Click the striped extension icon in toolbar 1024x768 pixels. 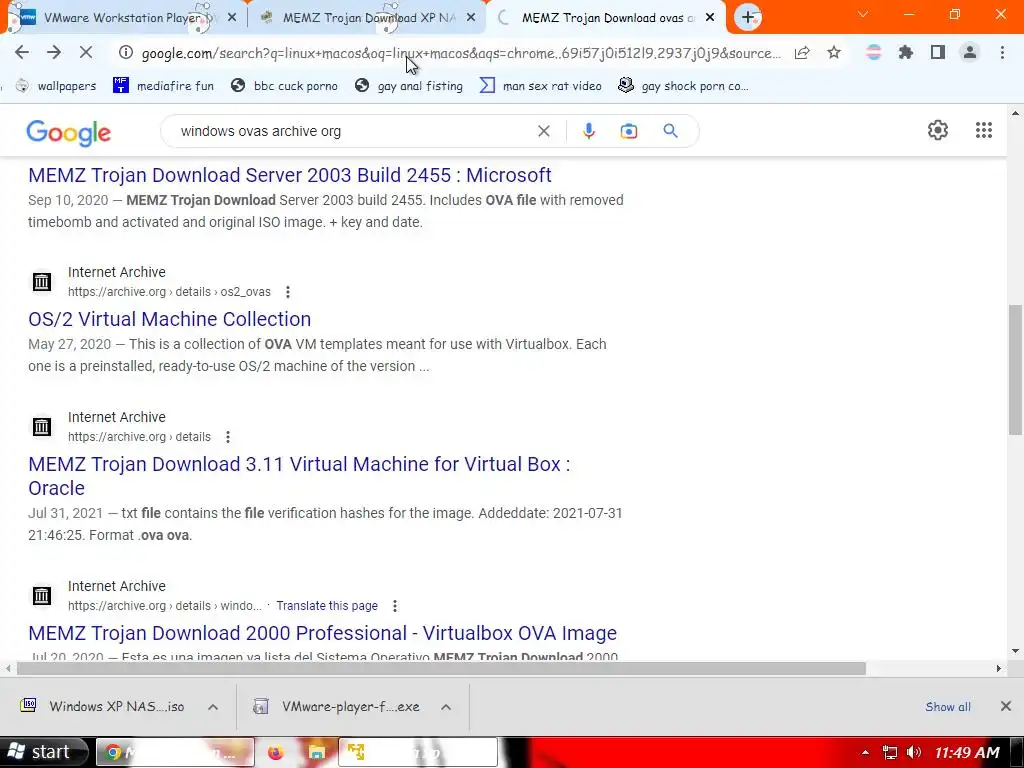(x=873, y=53)
